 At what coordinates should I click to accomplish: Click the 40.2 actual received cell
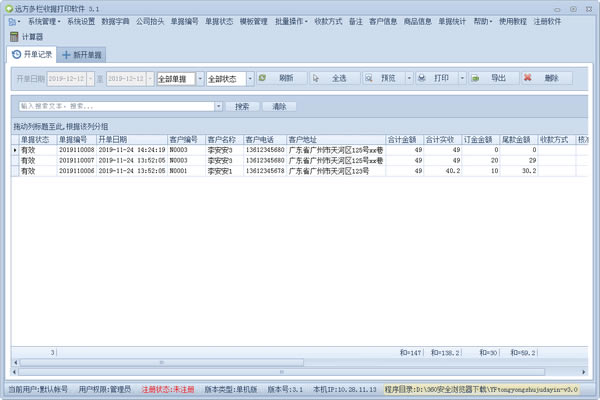[442, 171]
